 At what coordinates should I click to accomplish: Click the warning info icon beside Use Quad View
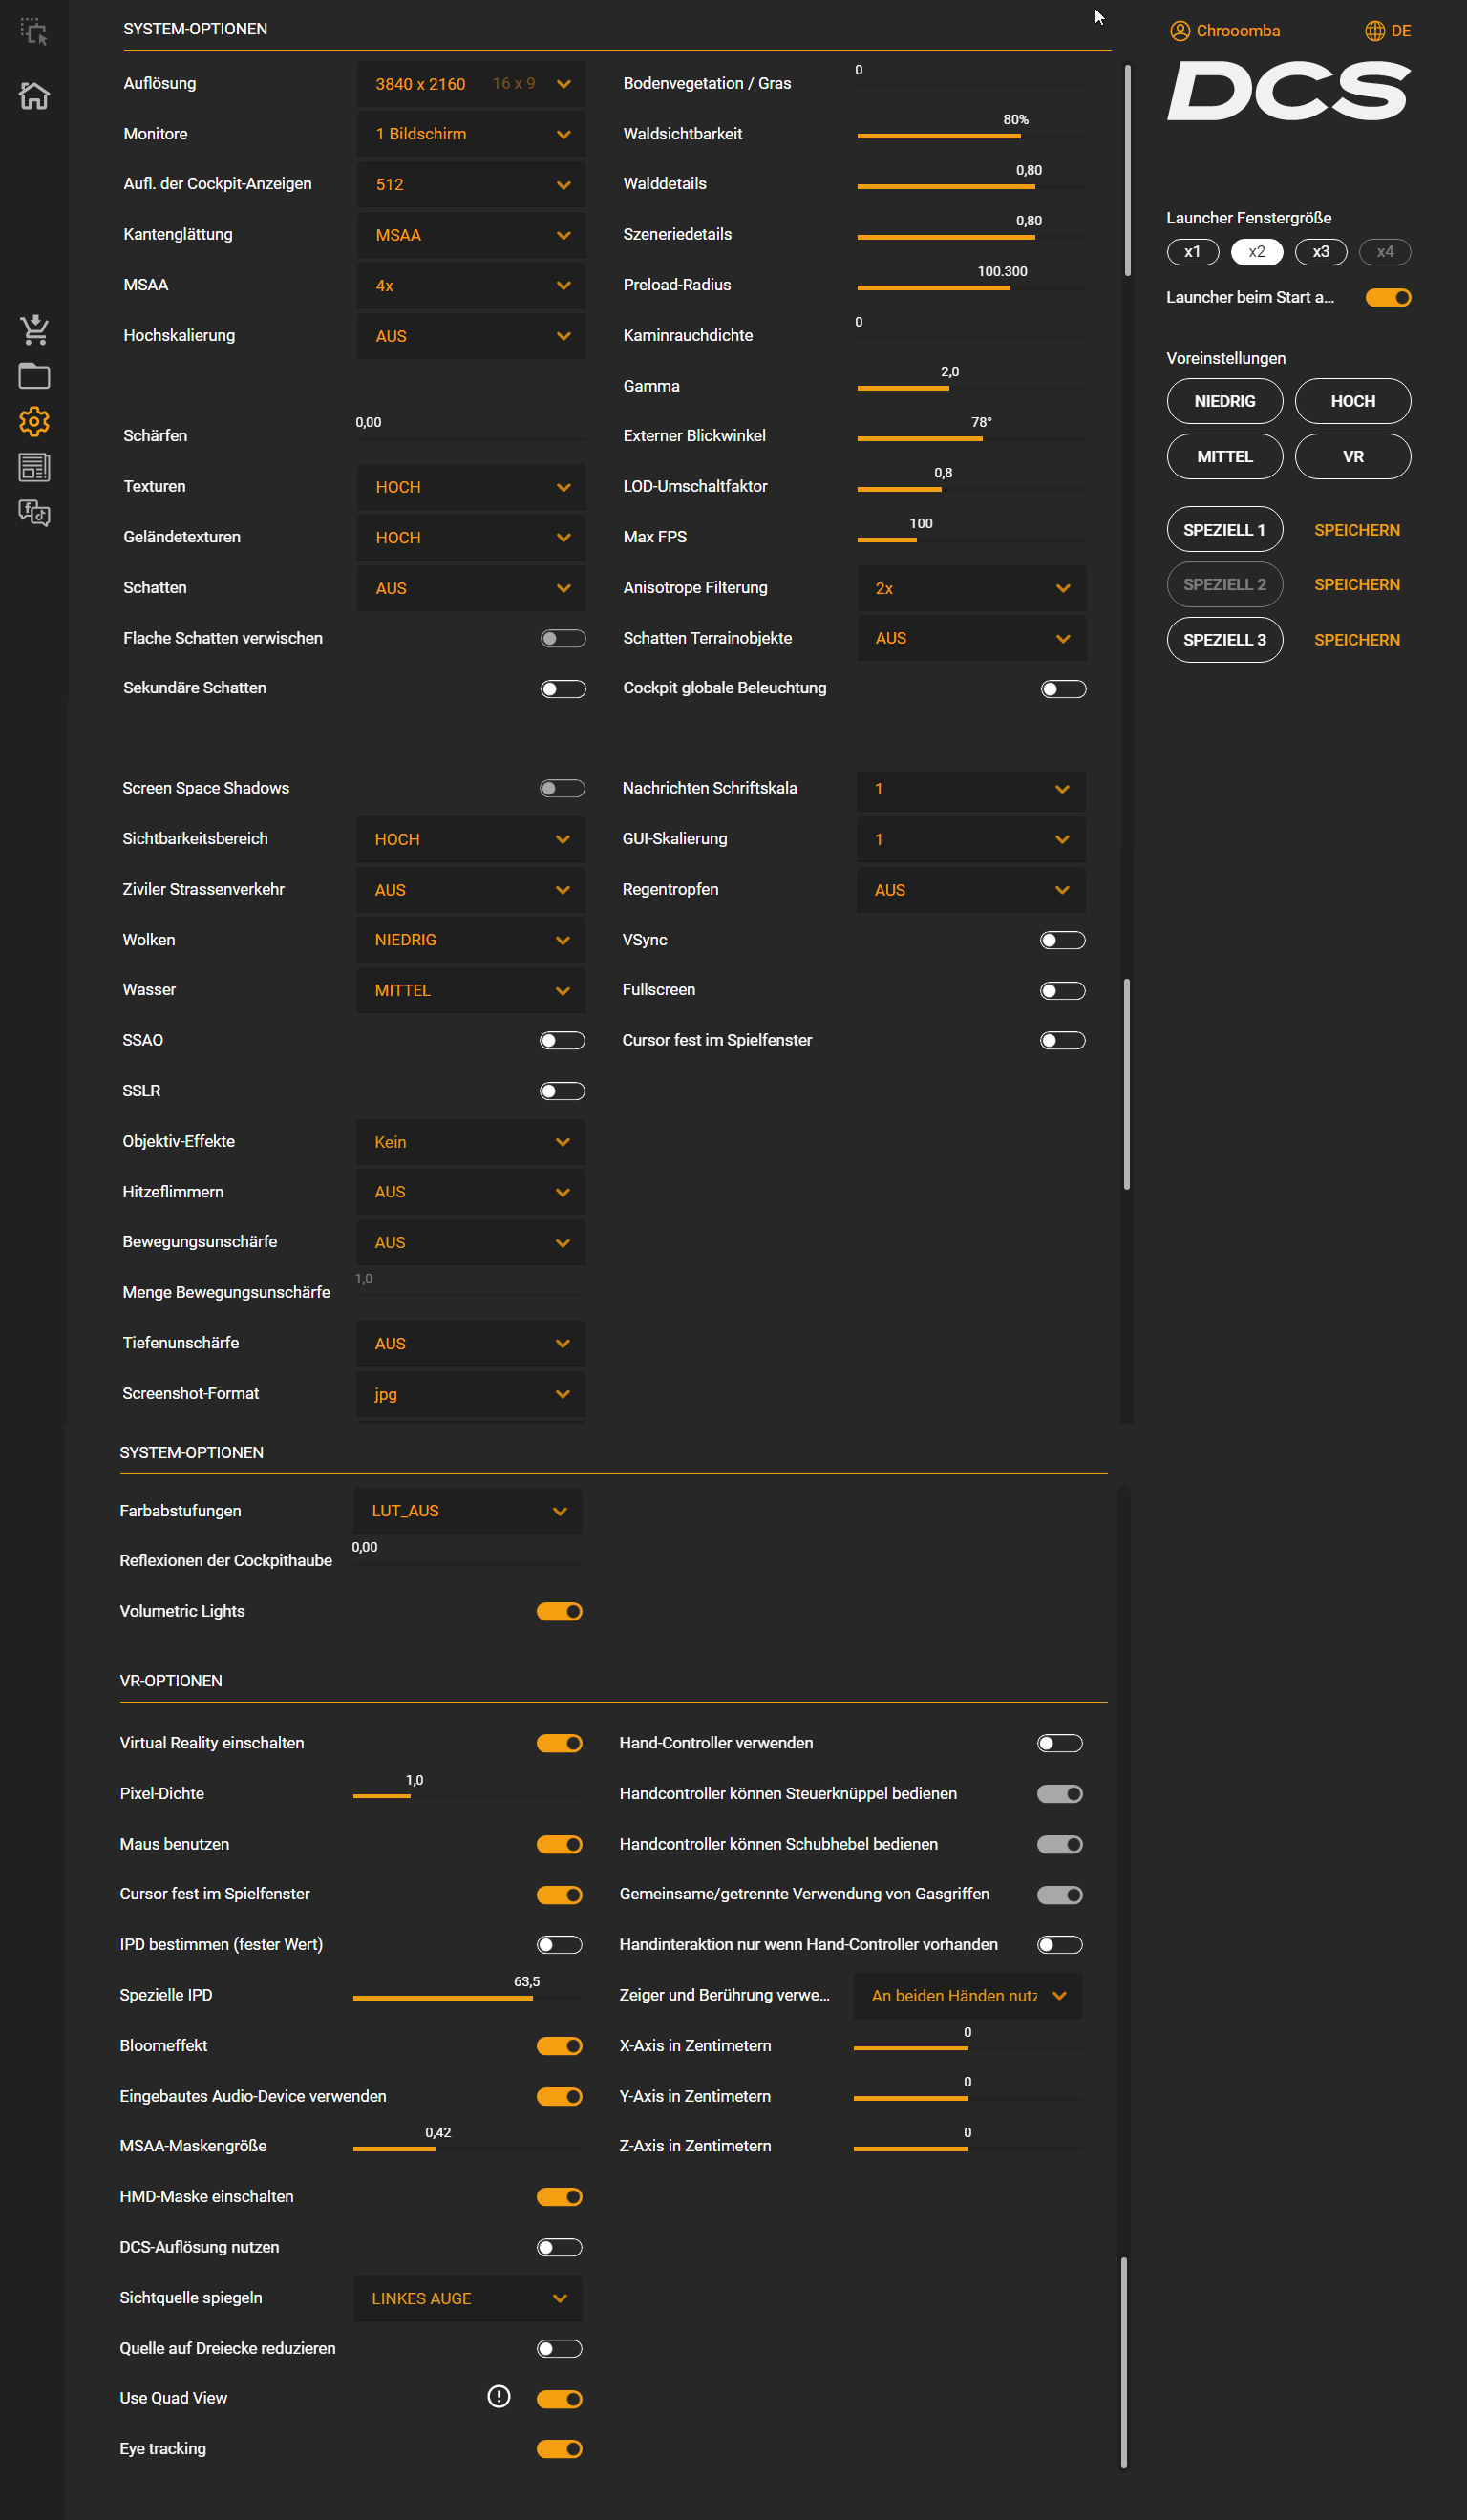coord(498,2396)
